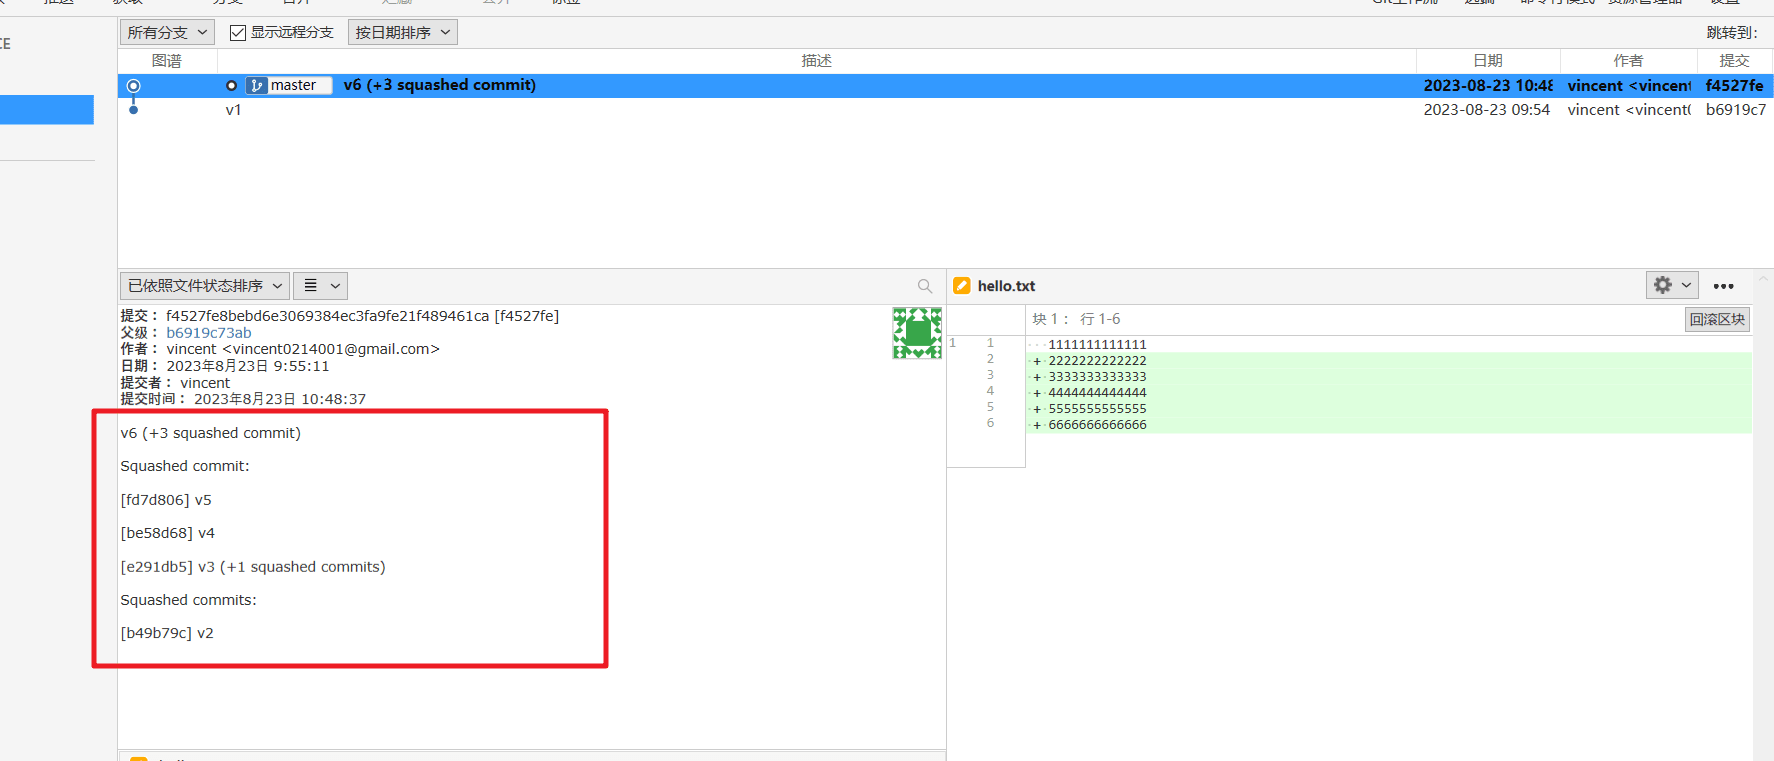
Task: Click the v6 commit graph node
Action: click(133, 86)
